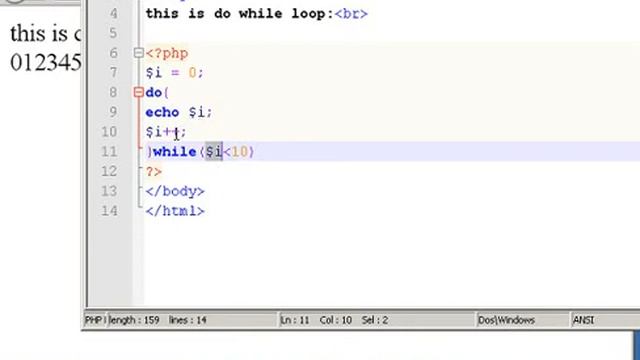
Task: Click line number 7 in the margin
Action: [113, 73]
